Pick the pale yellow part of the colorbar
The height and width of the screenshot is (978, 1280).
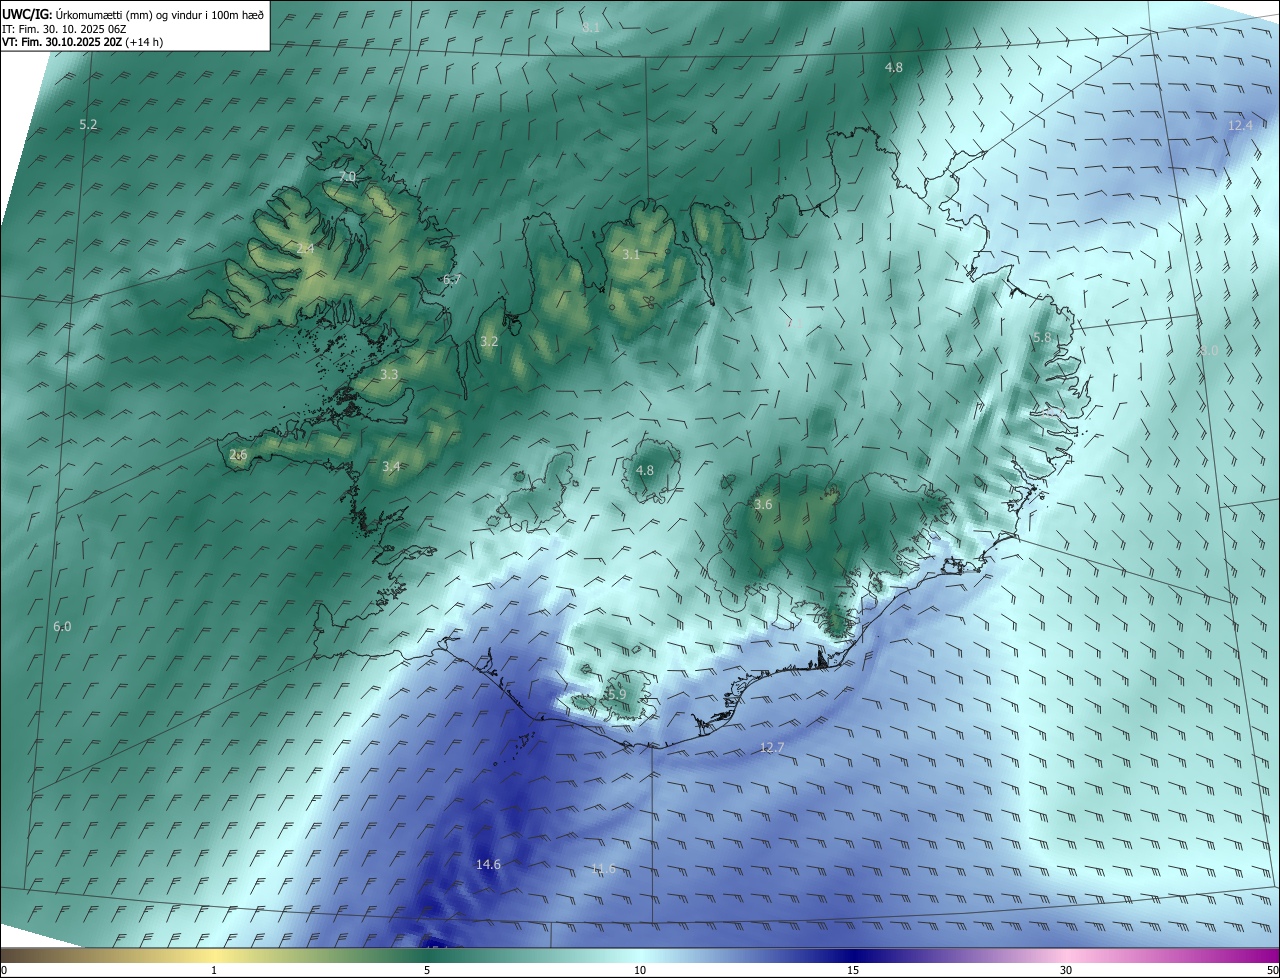pos(215,956)
